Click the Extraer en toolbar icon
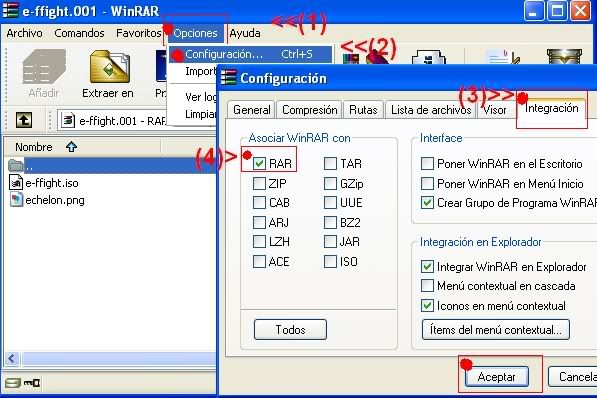Screen dimensions: 597x398 (110, 67)
